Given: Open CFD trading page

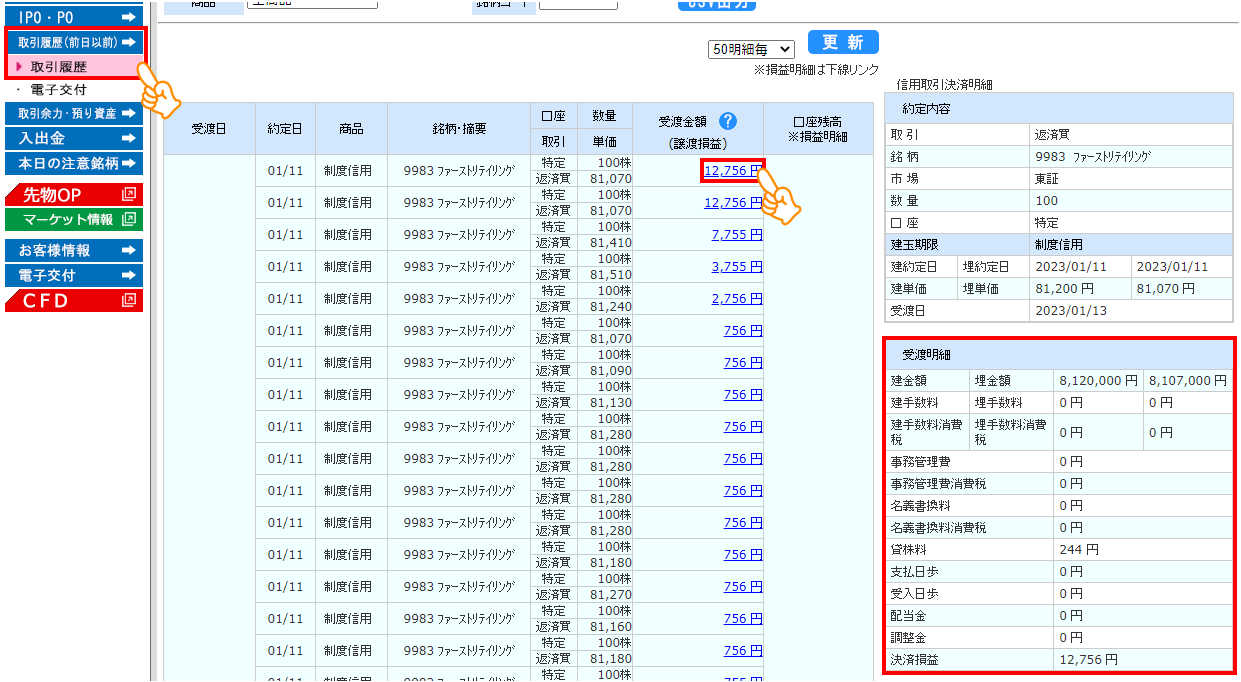Looking at the screenshot, I should coord(74,300).
